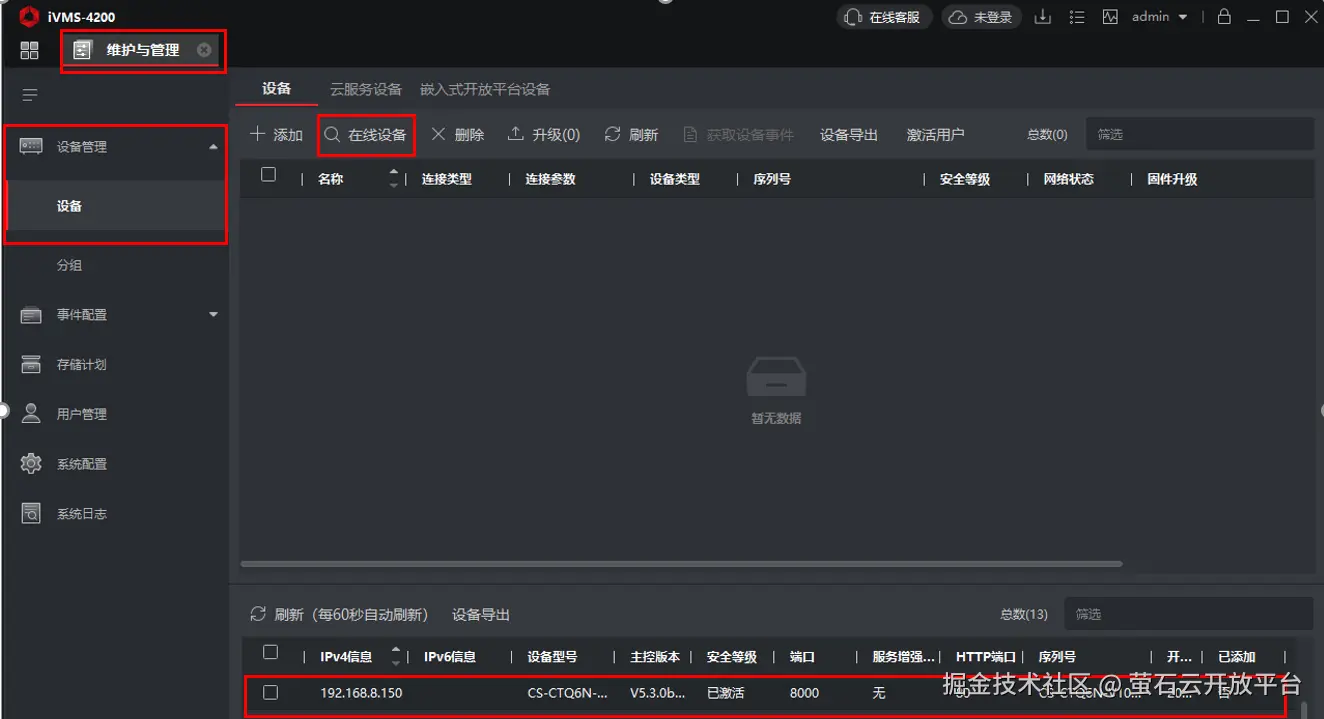Click the 安全等级 header in upper table
1324x719 pixels.
click(x=965, y=179)
